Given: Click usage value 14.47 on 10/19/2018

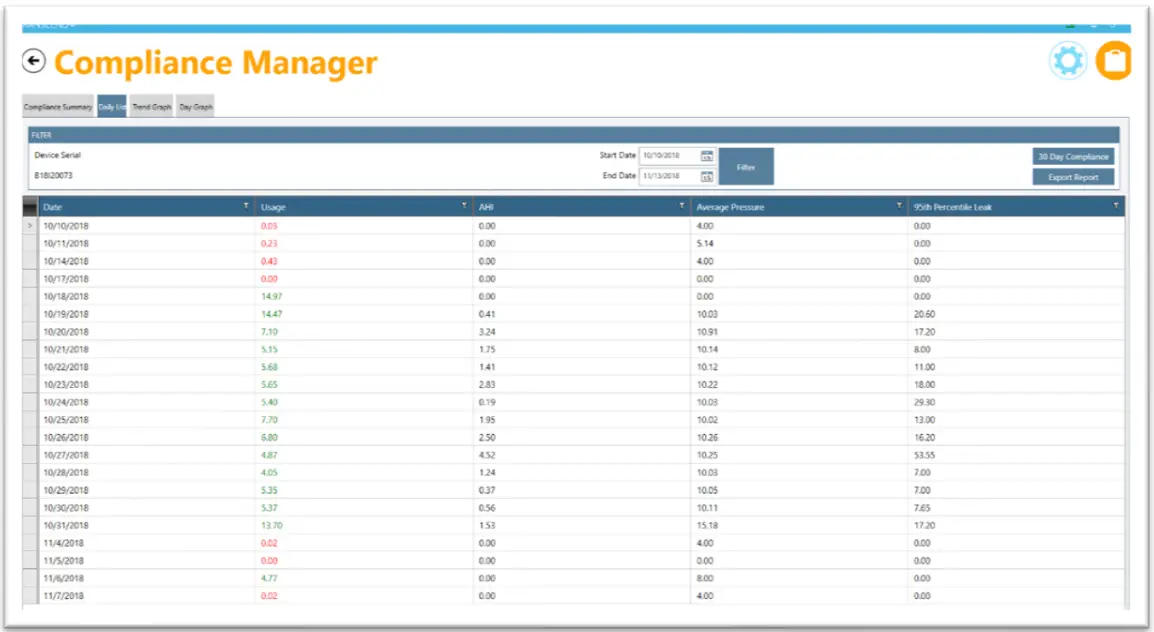Looking at the screenshot, I should tap(272, 314).
